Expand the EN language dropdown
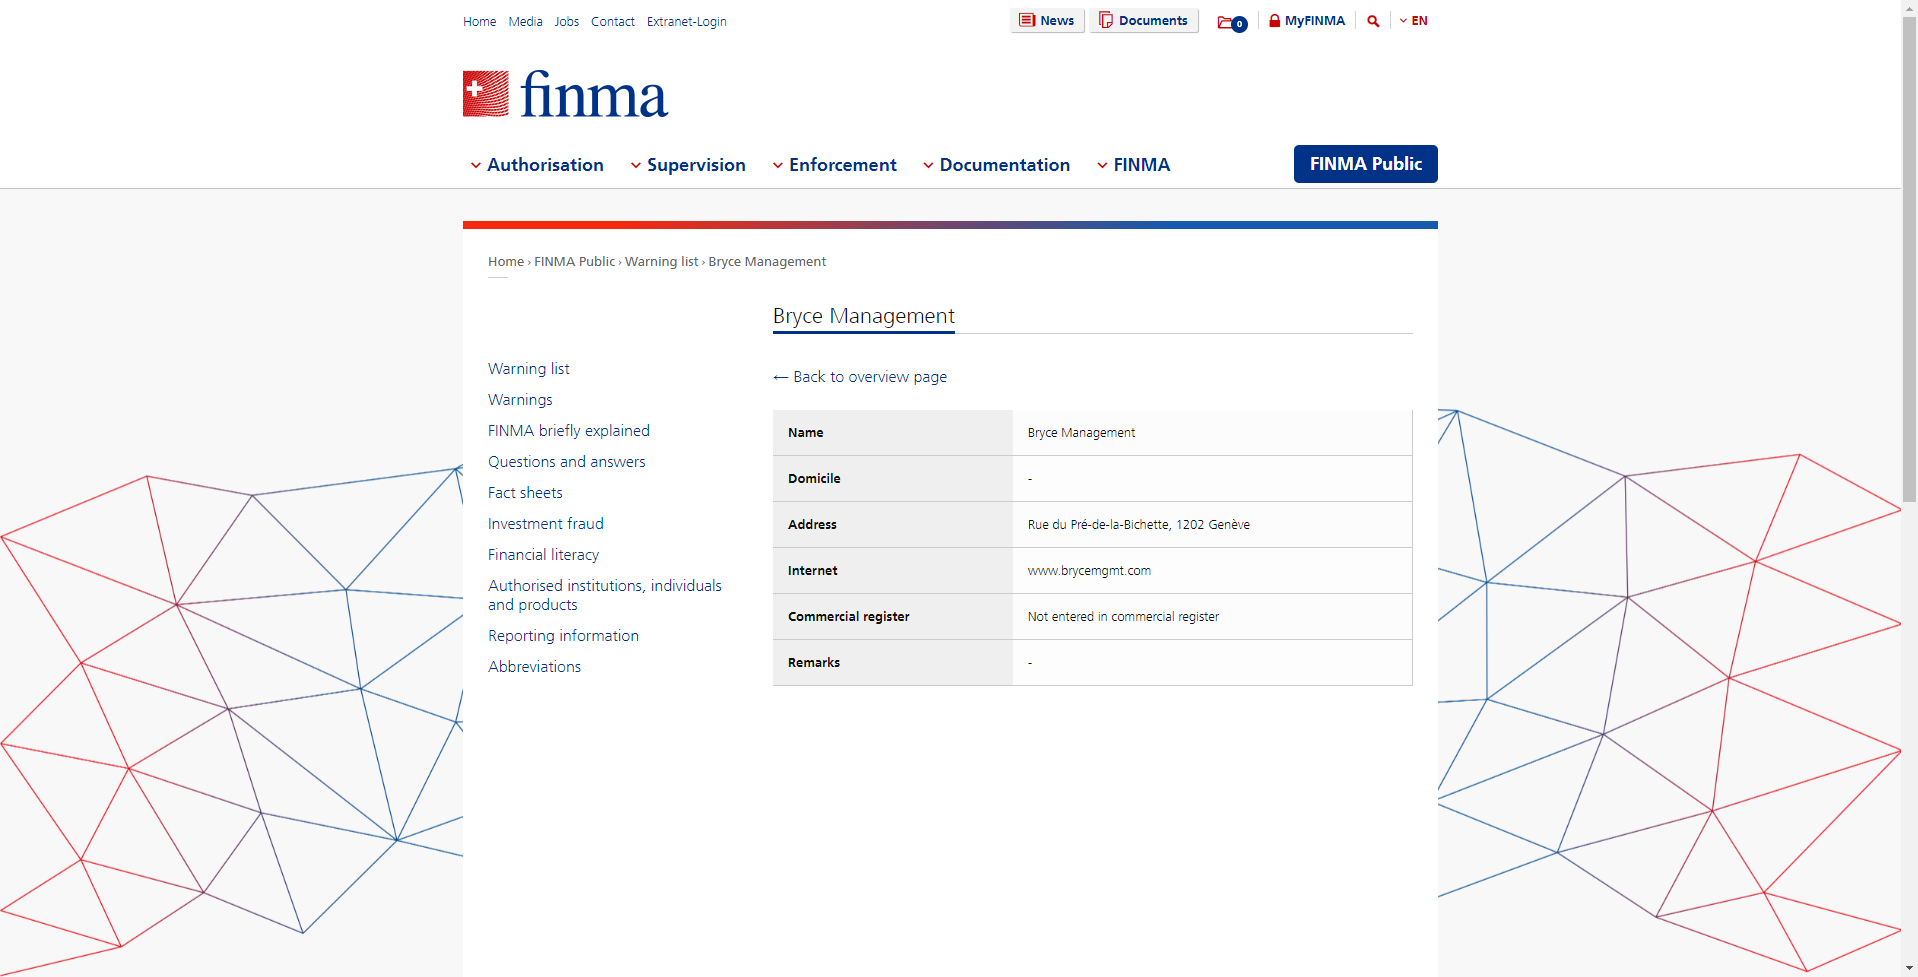 [1414, 21]
